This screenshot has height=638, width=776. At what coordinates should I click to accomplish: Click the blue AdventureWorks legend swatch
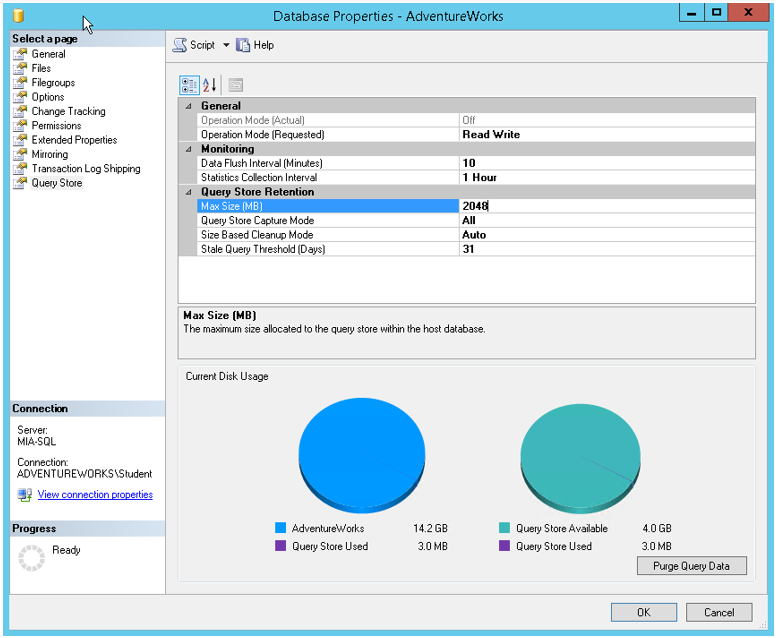click(281, 528)
